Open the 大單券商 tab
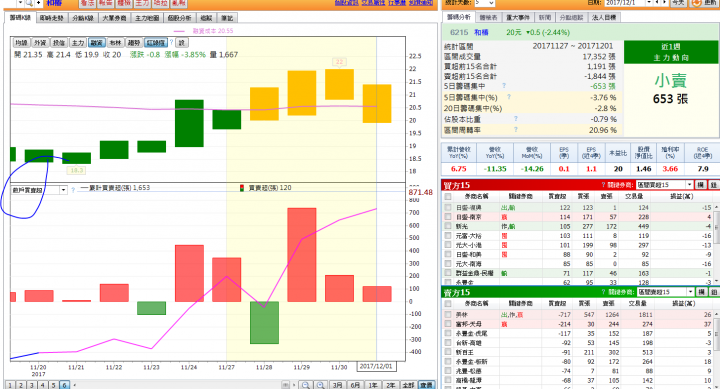 tap(114, 18)
